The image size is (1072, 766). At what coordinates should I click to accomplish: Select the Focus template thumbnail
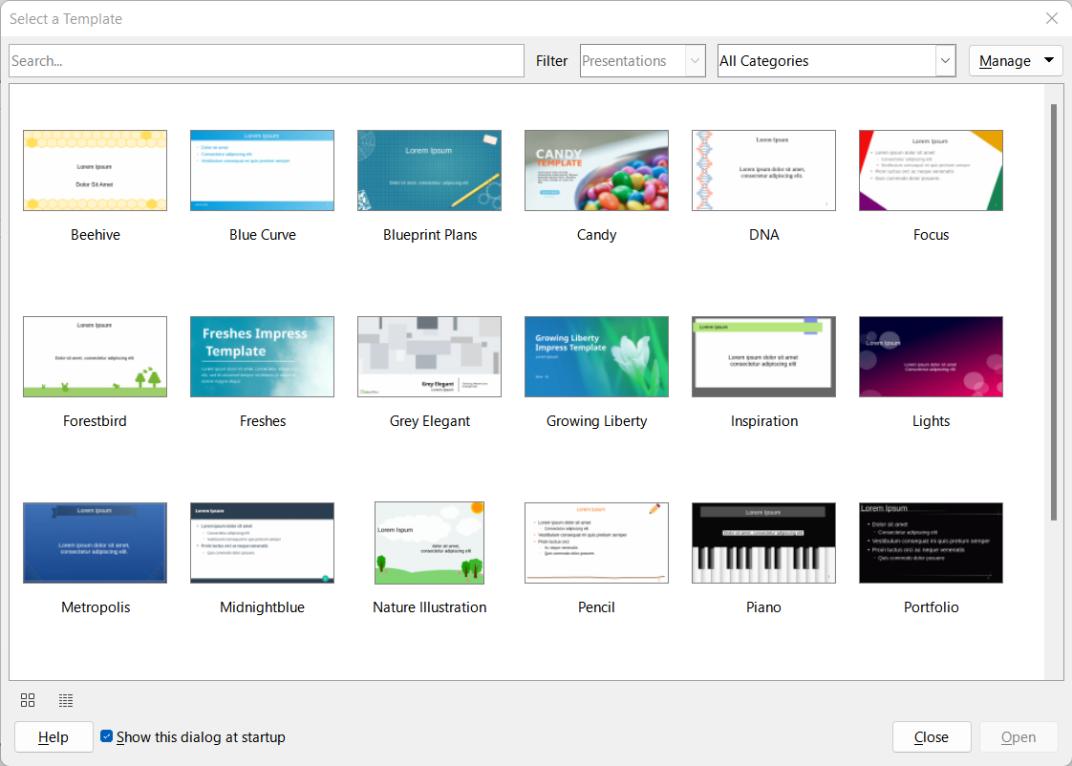point(931,170)
